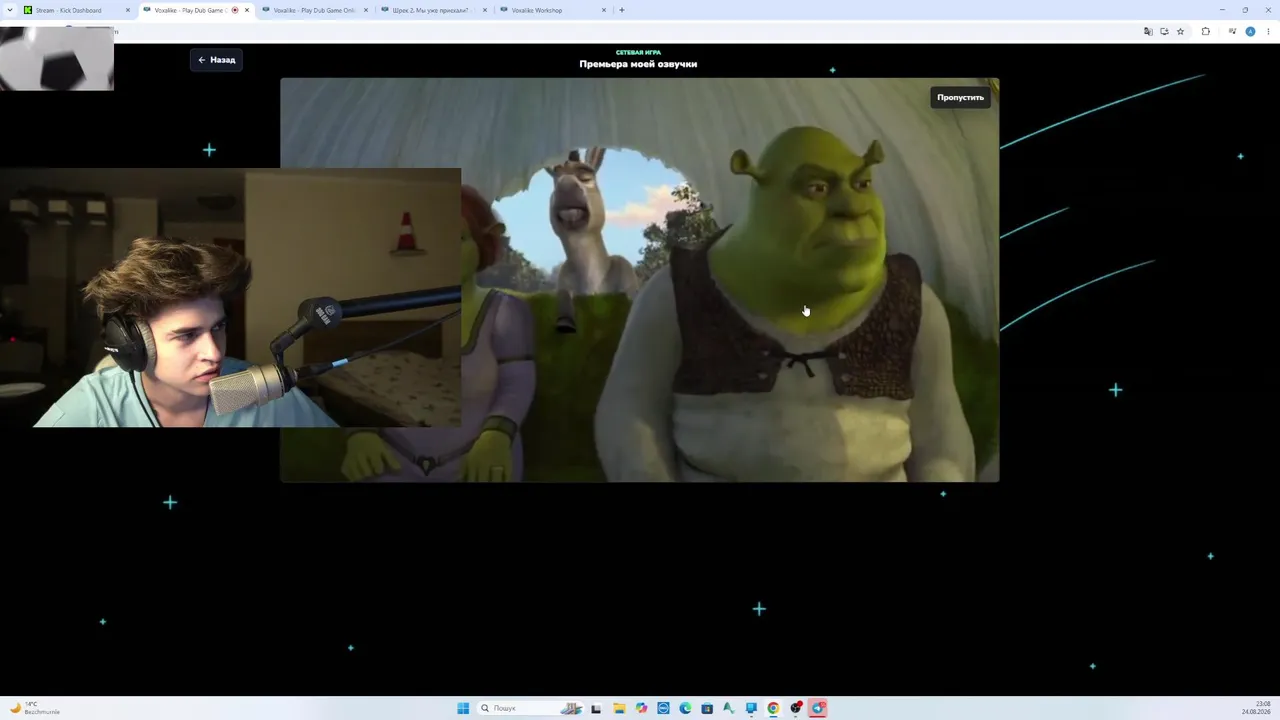Click the translate page icon

(1148, 31)
